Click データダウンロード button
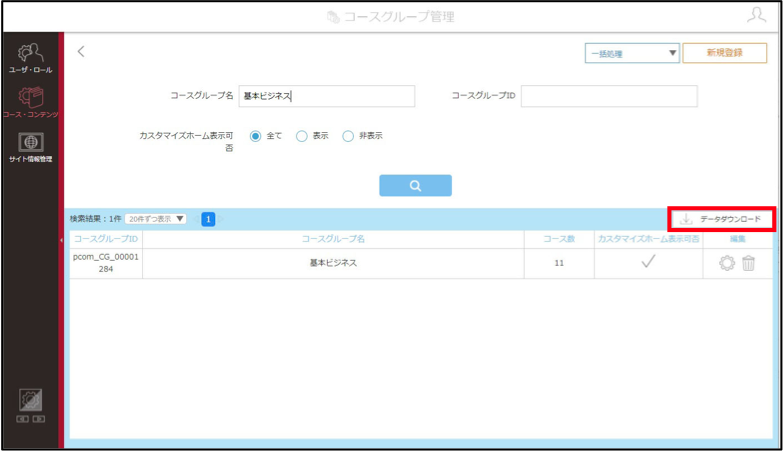 [x=722, y=219]
